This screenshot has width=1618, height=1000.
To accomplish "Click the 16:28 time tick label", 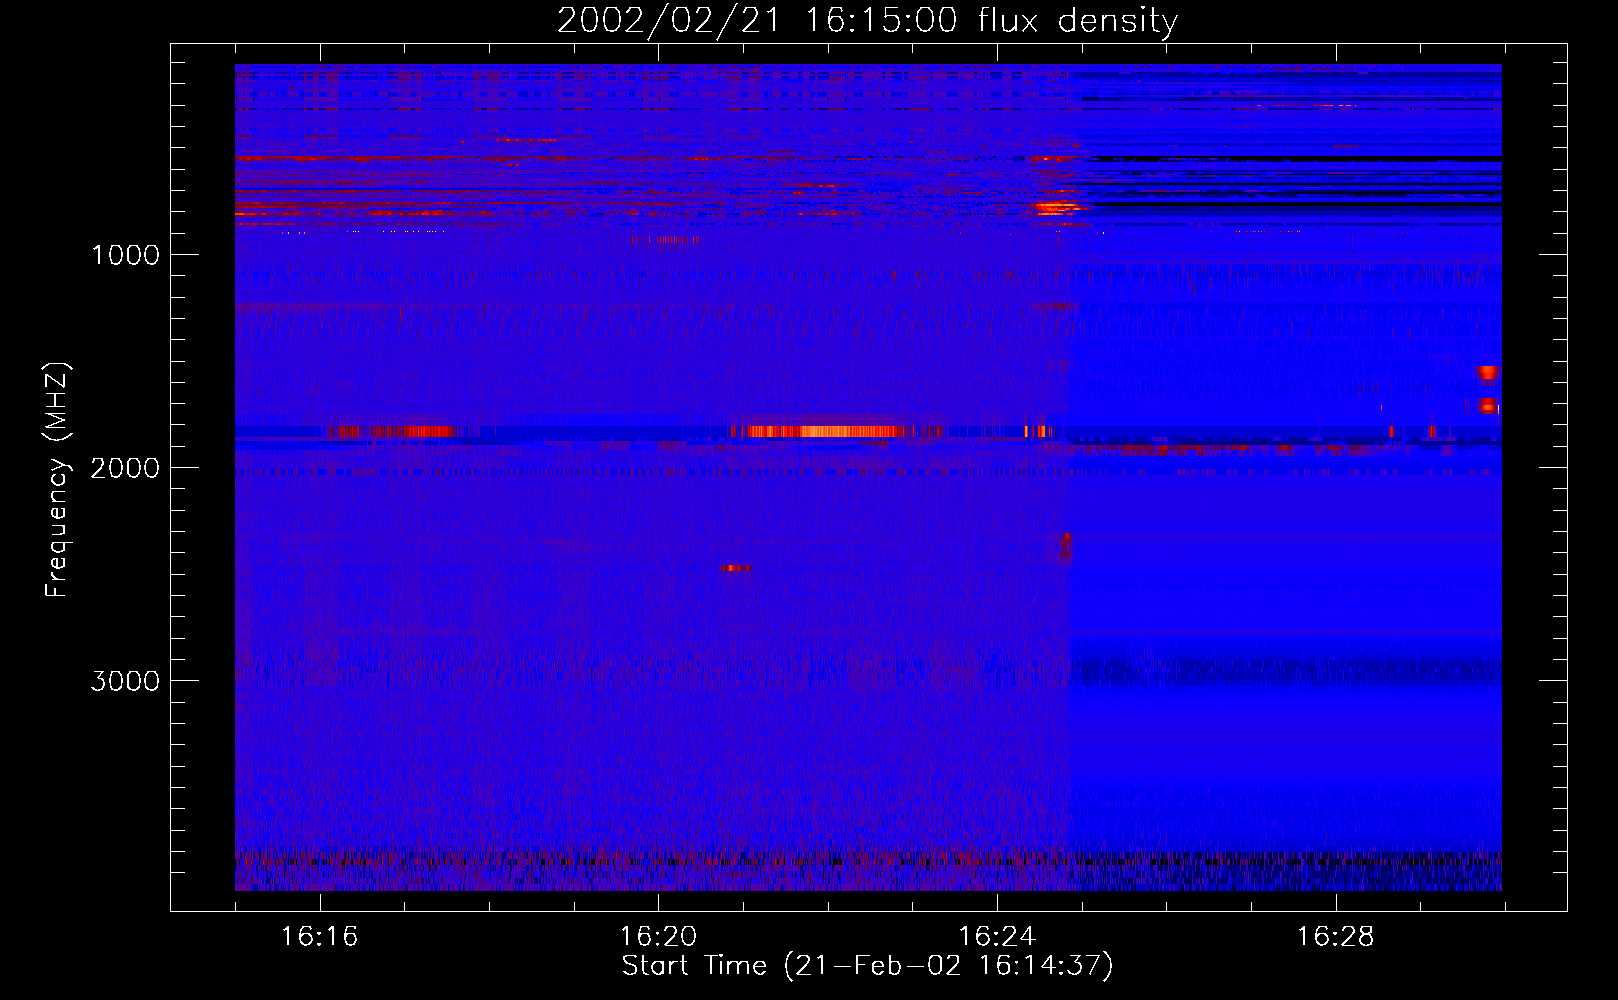I will coord(1336,937).
